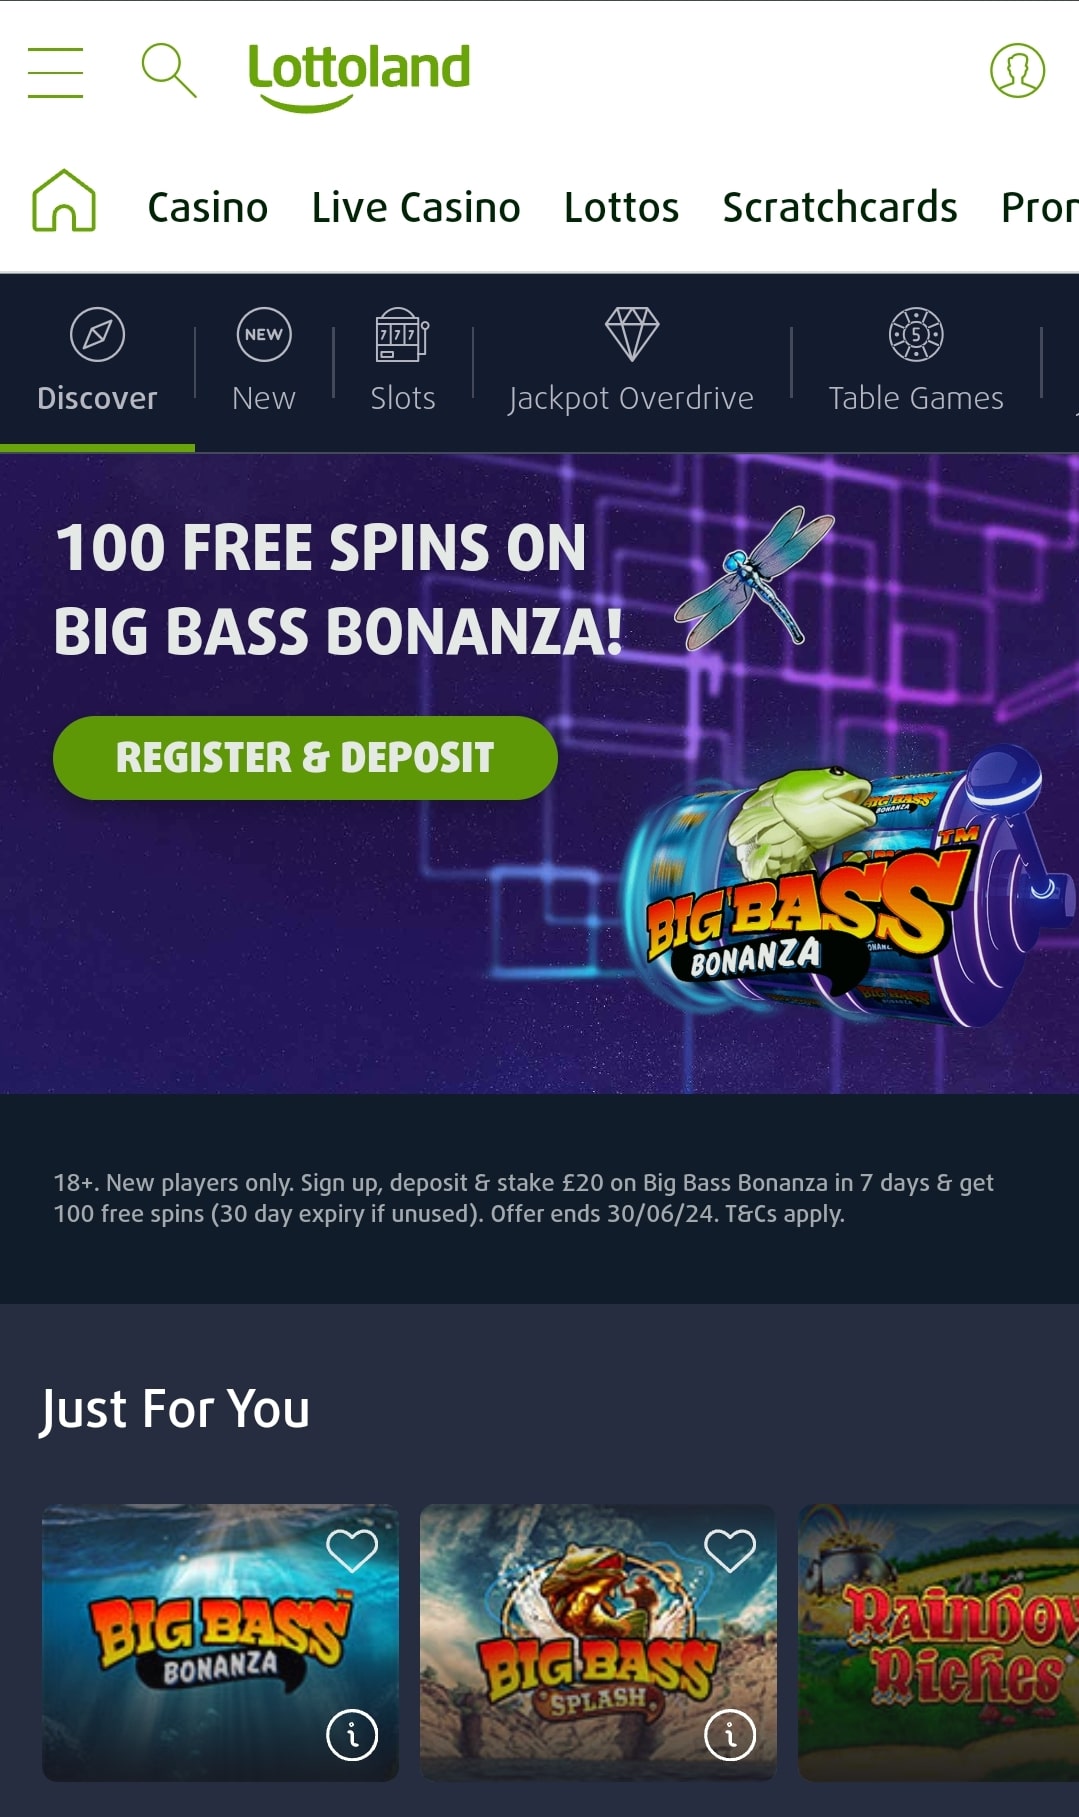The width and height of the screenshot is (1079, 1817).
Task: Favorite Big Bass Bonanza with heart
Action: click(x=352, y=1550)
